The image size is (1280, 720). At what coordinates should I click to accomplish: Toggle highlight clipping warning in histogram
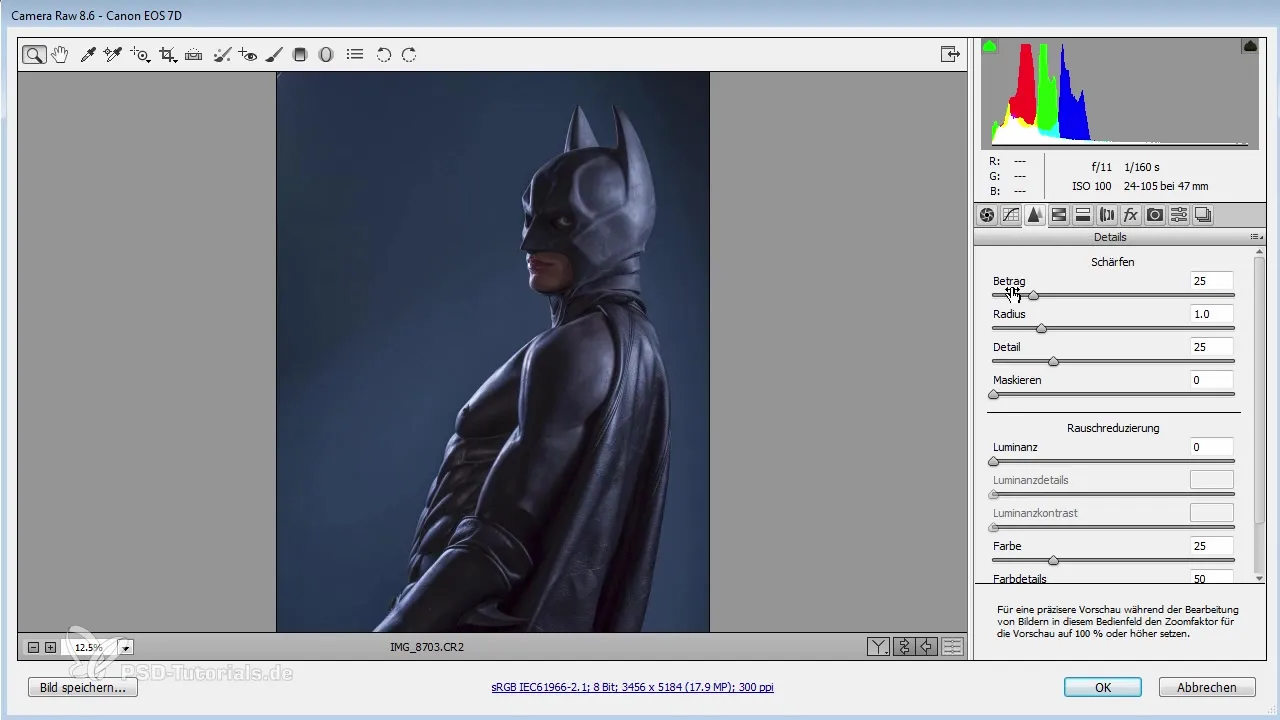click(1250, 46)
